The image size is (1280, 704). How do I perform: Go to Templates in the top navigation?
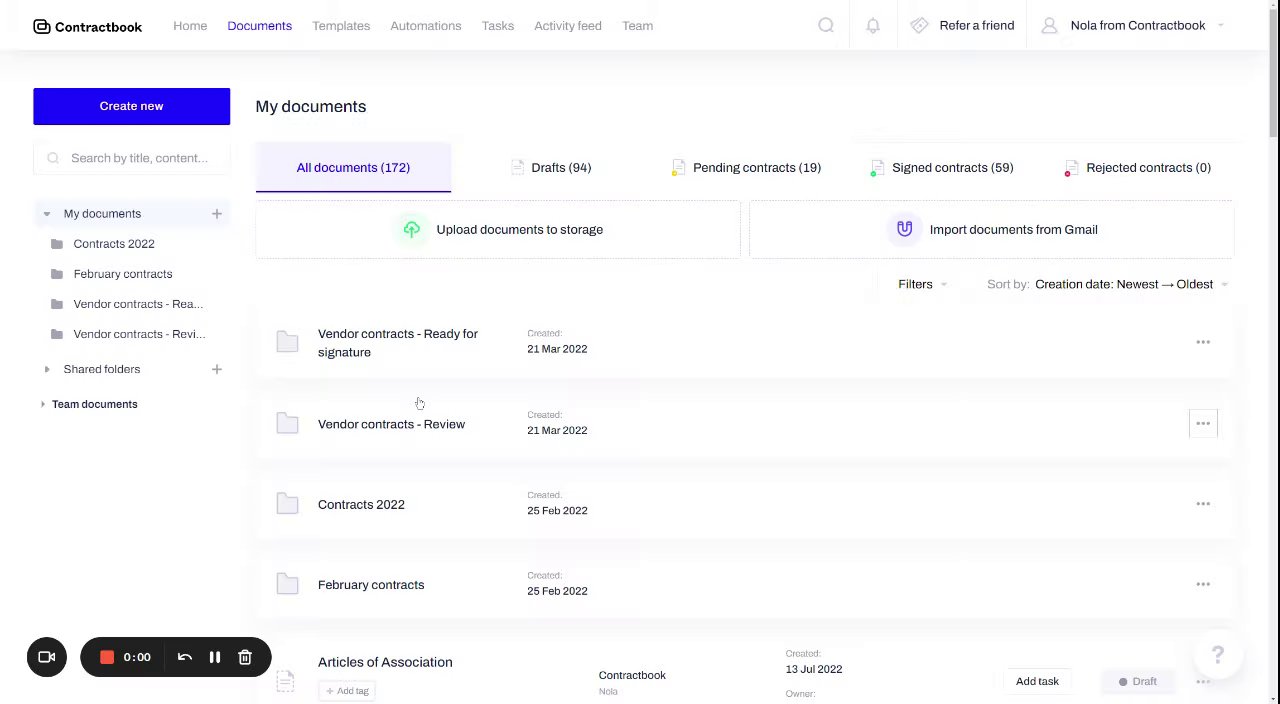(341, 26)
